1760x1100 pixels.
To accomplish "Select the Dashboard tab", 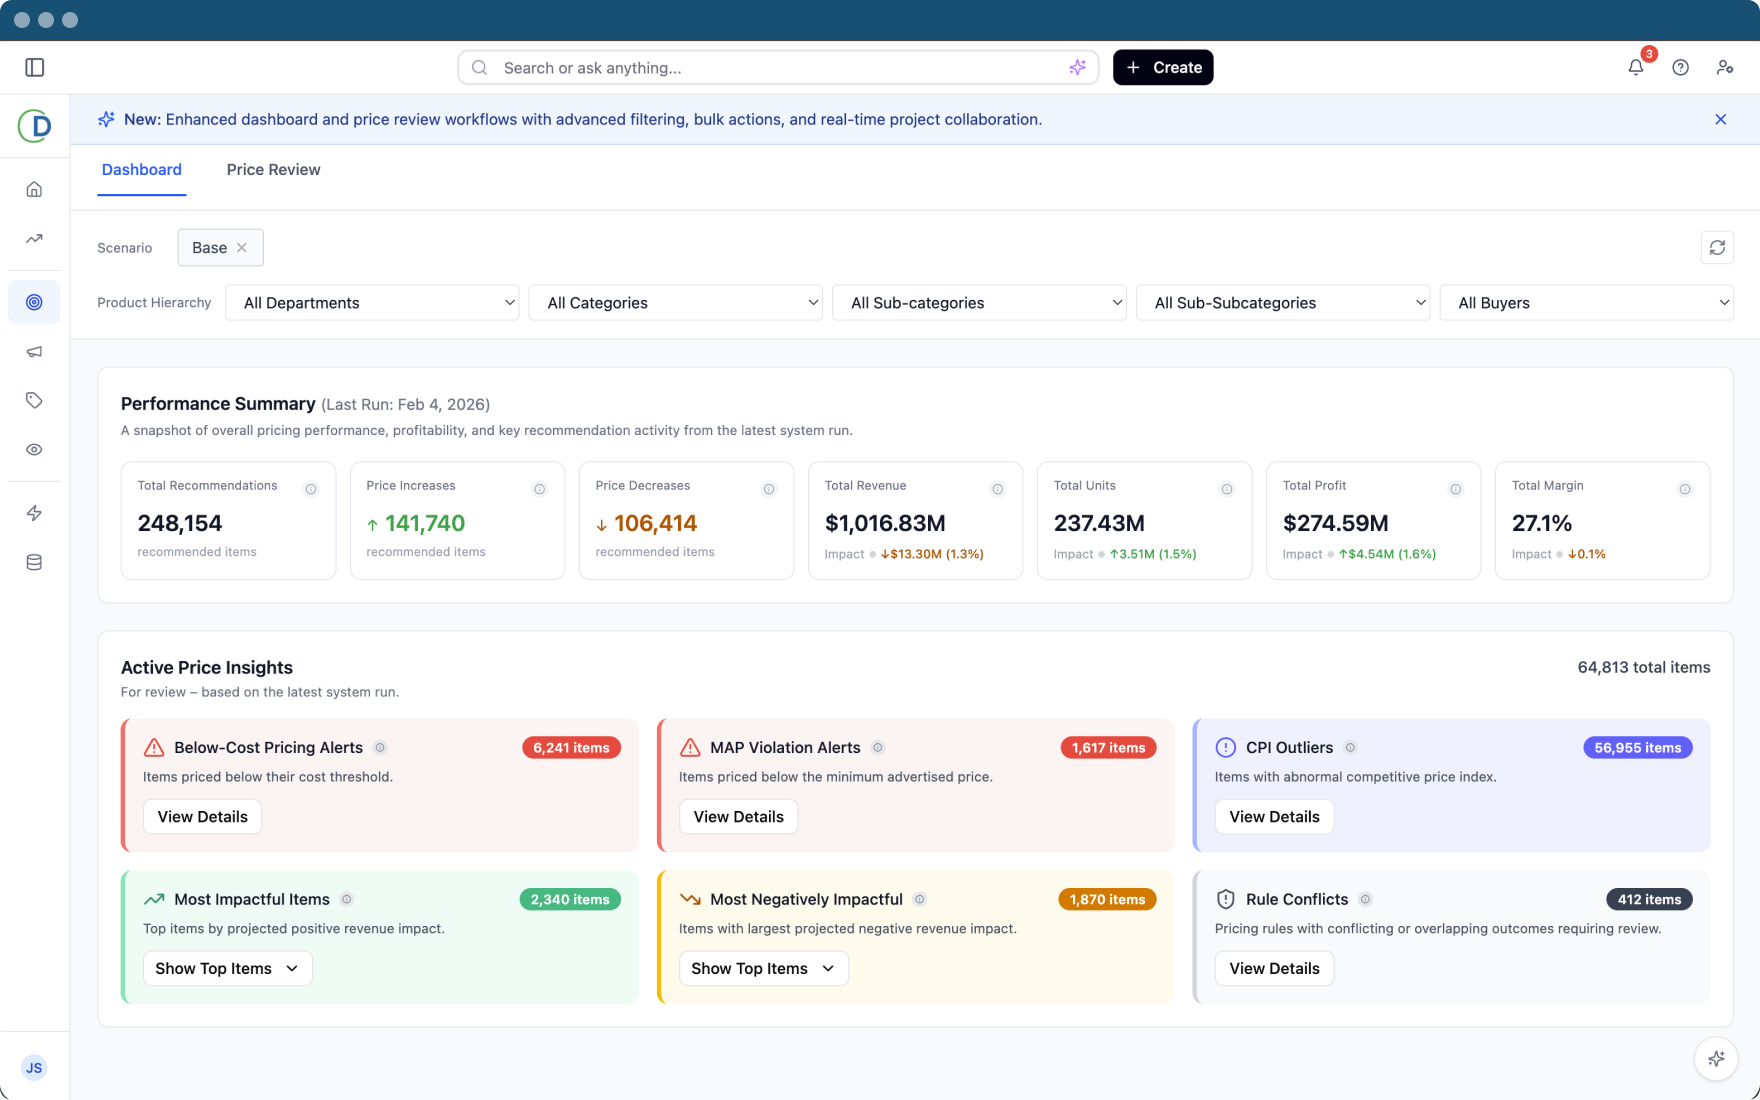I will coord(142,170).
